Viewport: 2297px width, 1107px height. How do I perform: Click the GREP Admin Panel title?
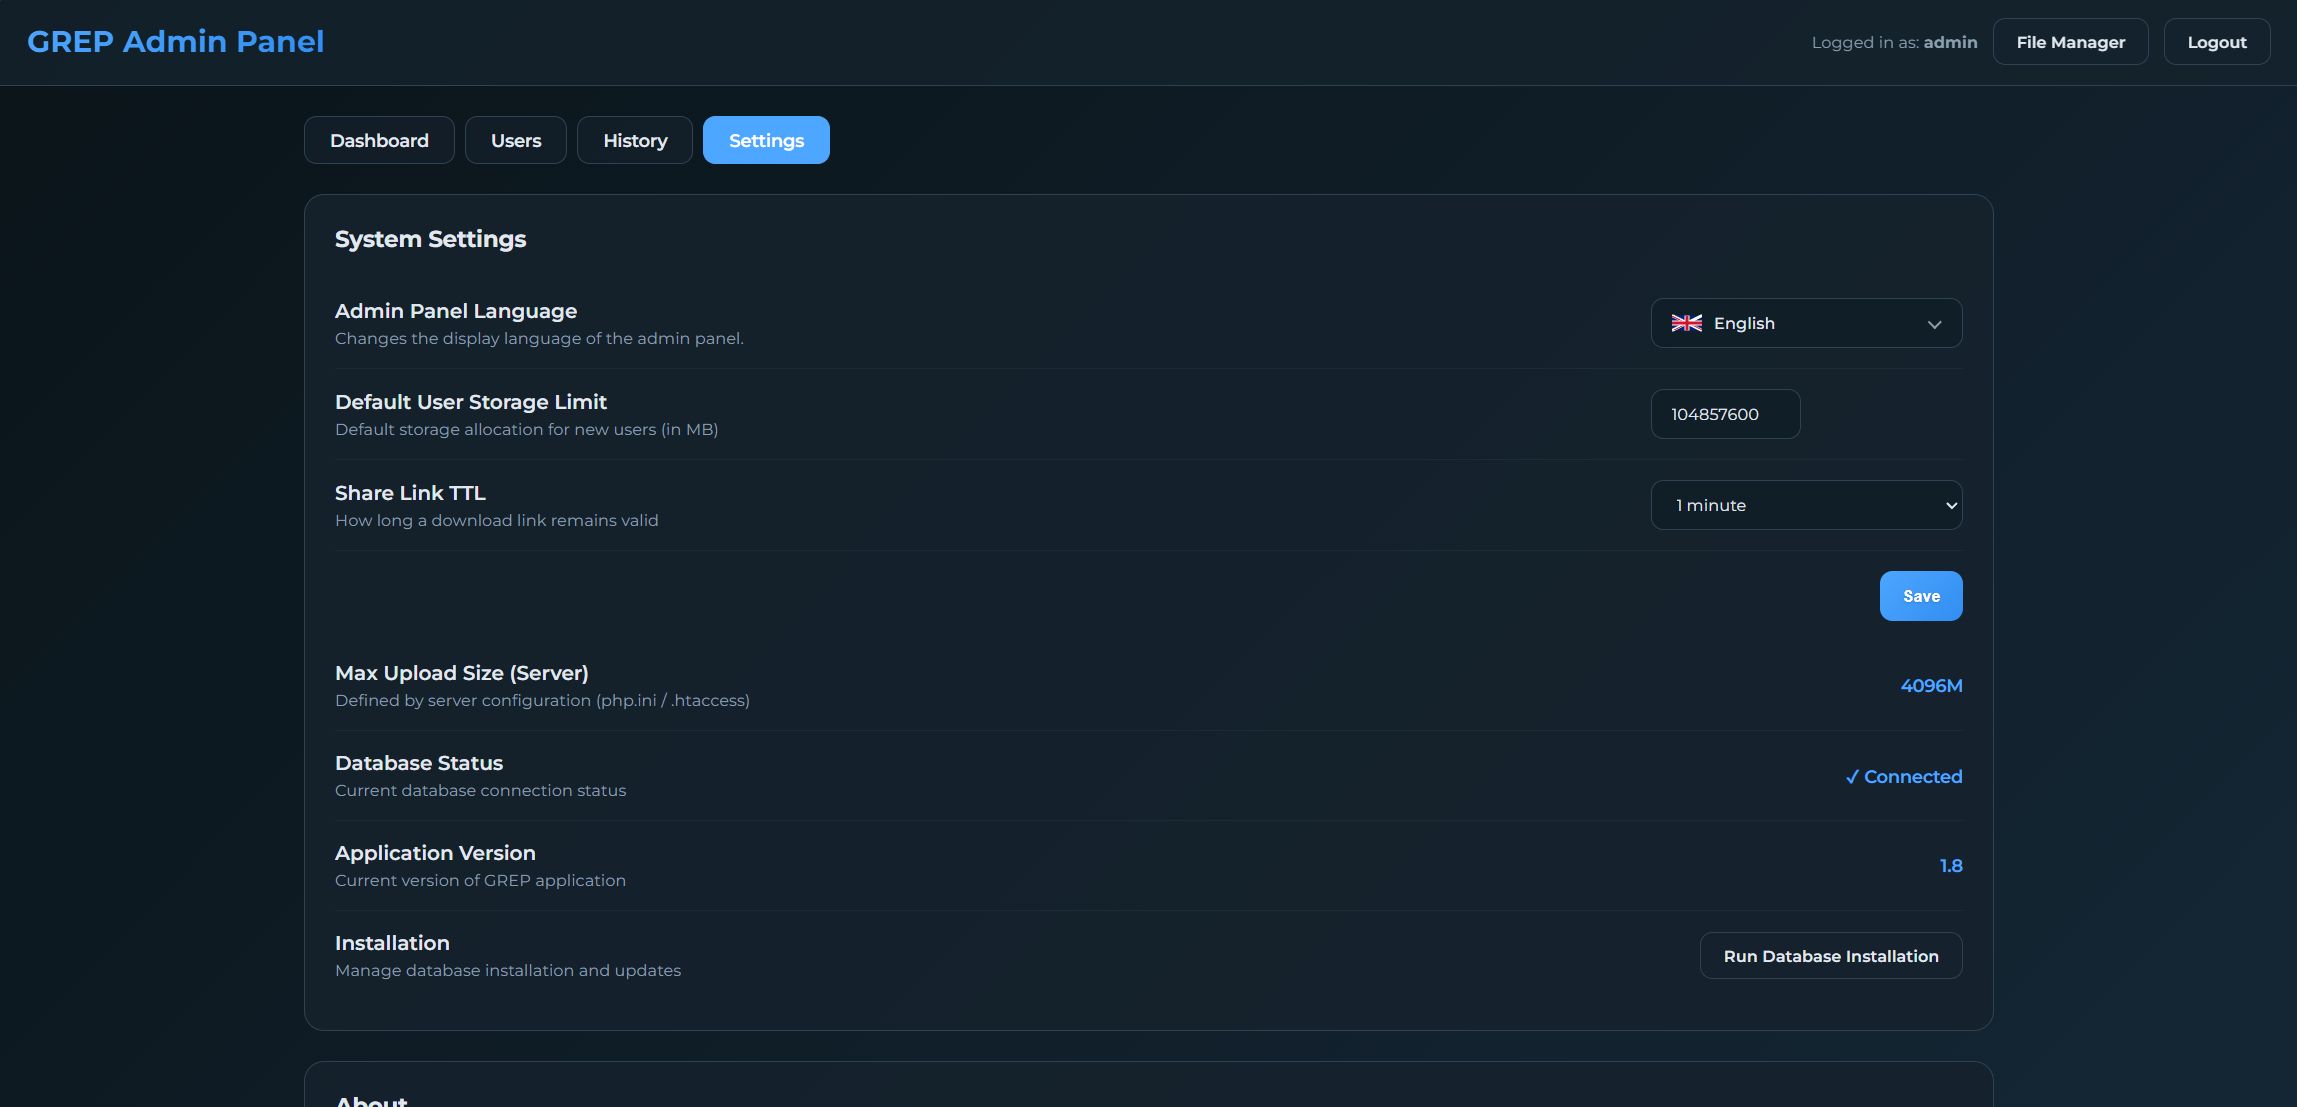(x=176, y=41)
